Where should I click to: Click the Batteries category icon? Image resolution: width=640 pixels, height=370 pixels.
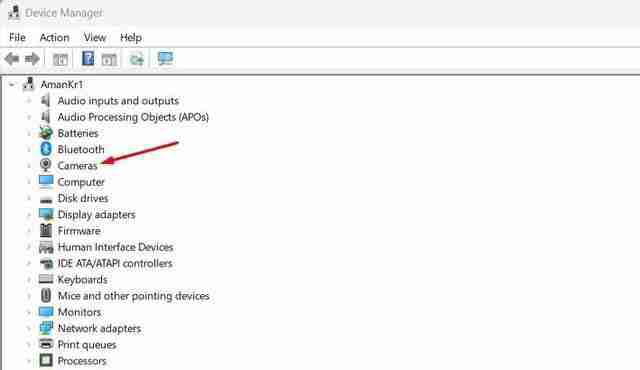tap(46, 133)
